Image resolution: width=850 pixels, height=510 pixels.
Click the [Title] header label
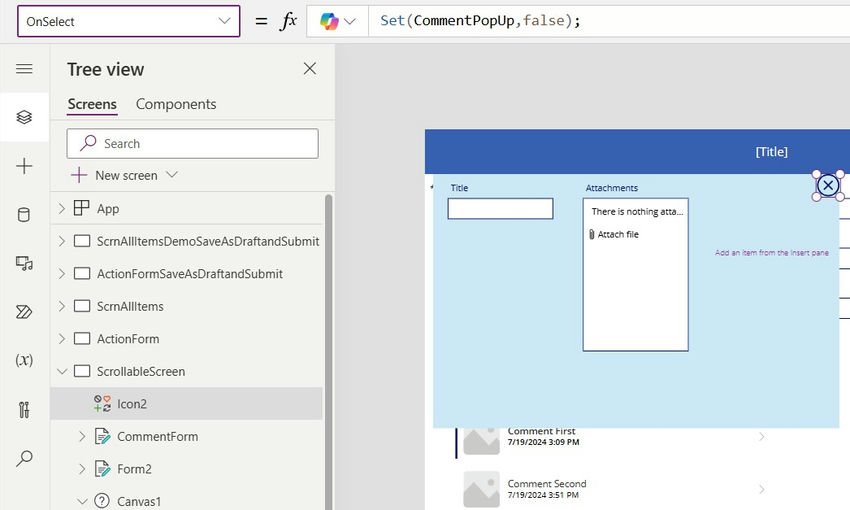point(771,152)
